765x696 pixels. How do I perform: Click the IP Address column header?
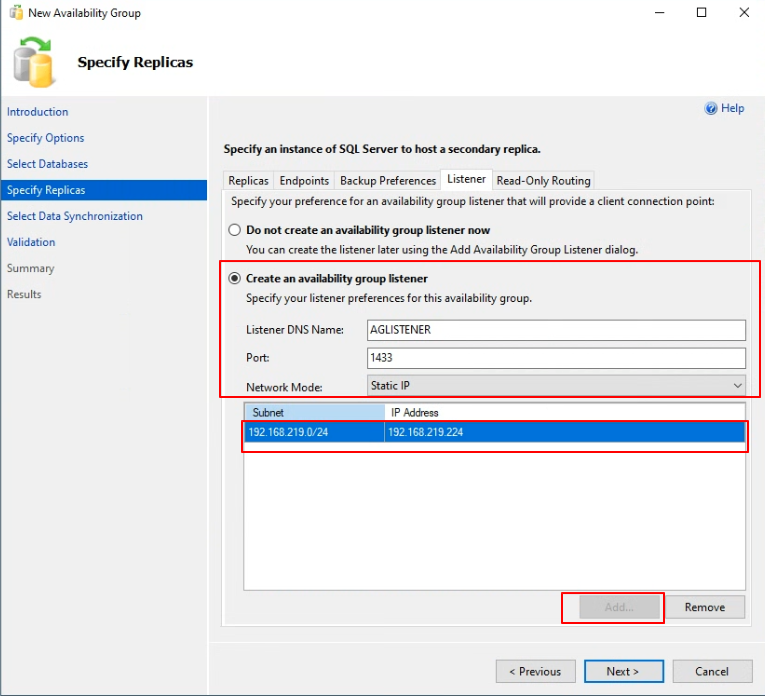[x=565, y=412]
